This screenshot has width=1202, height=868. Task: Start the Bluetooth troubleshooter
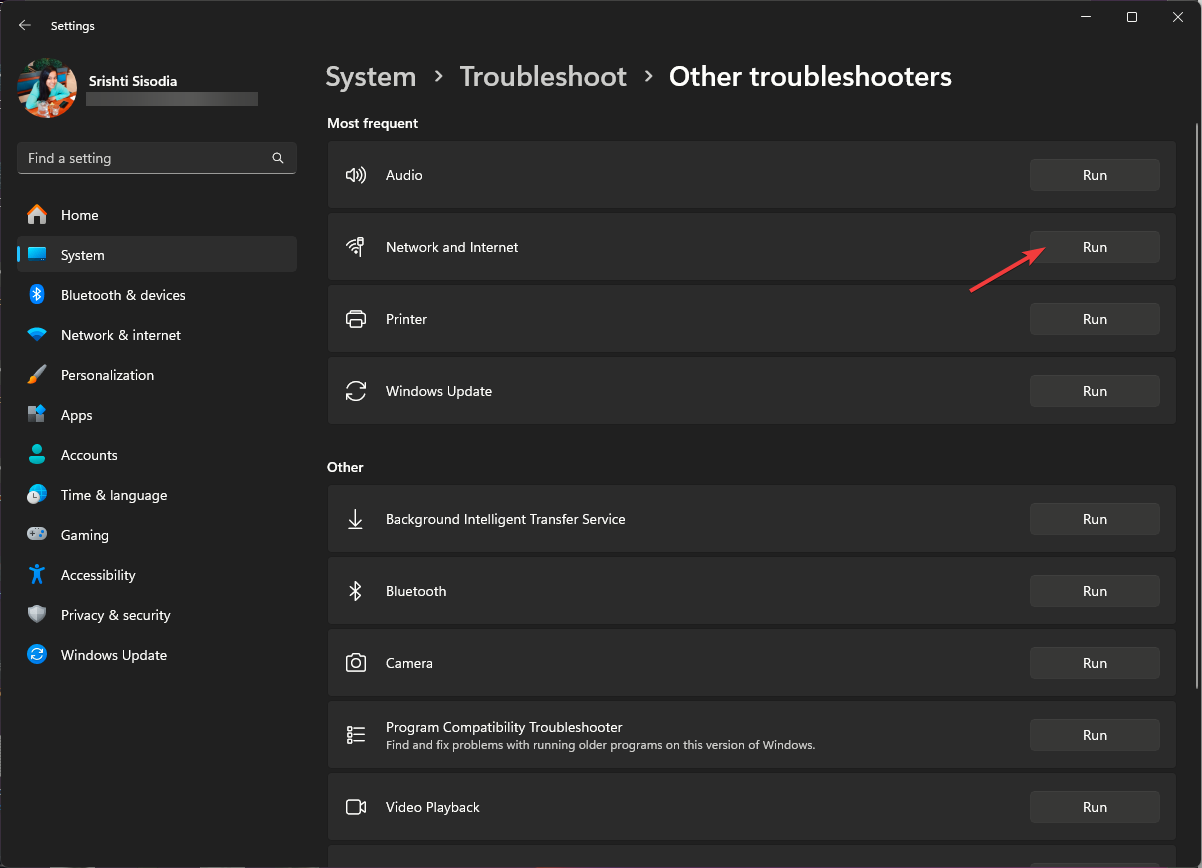click(x=1094, y=591)
